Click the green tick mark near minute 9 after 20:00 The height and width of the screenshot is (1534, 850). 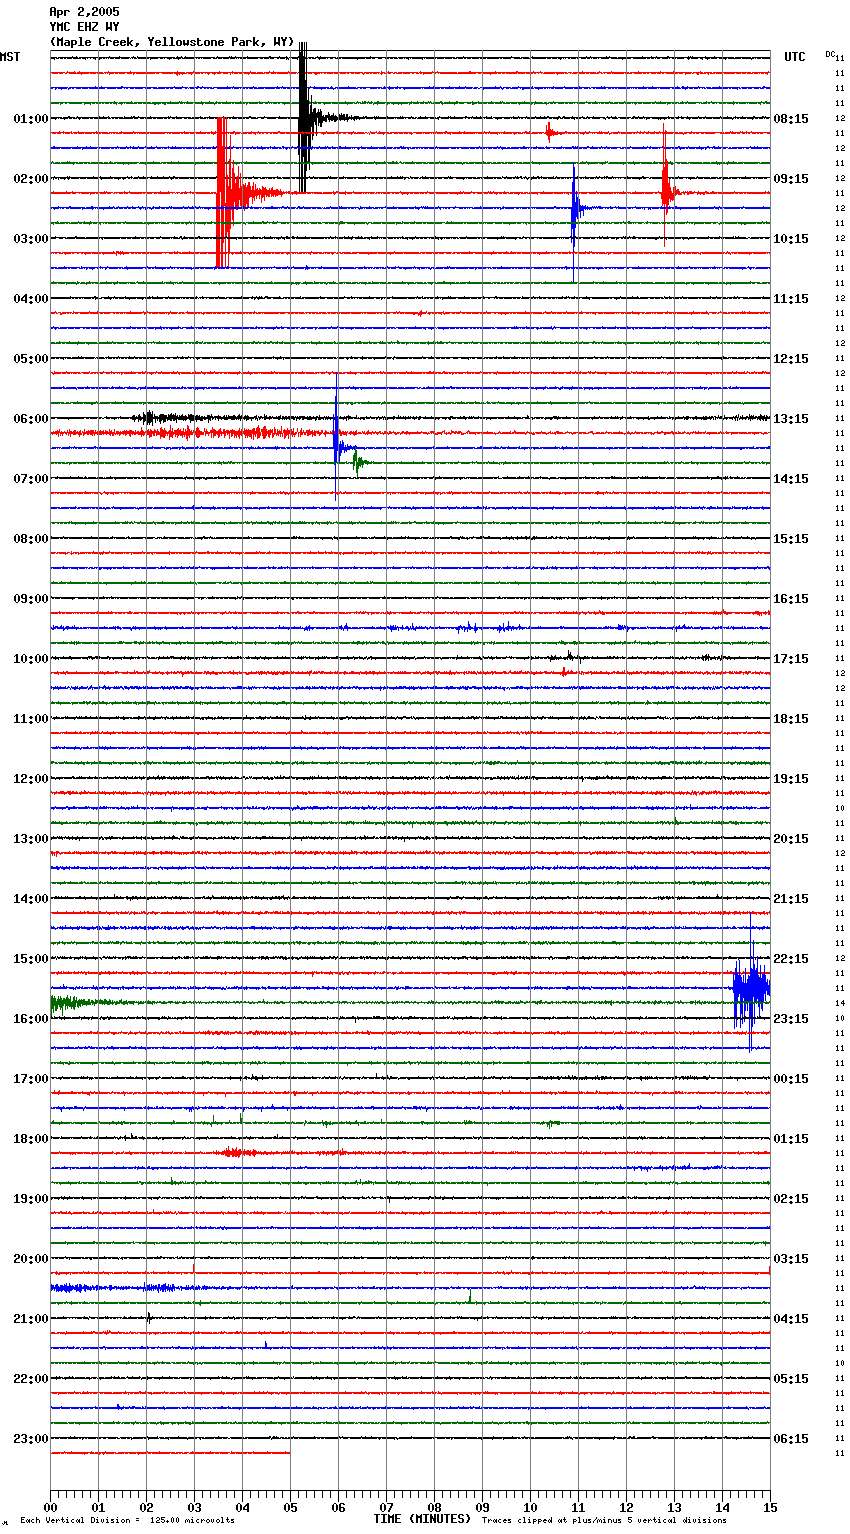point(470,1297)
